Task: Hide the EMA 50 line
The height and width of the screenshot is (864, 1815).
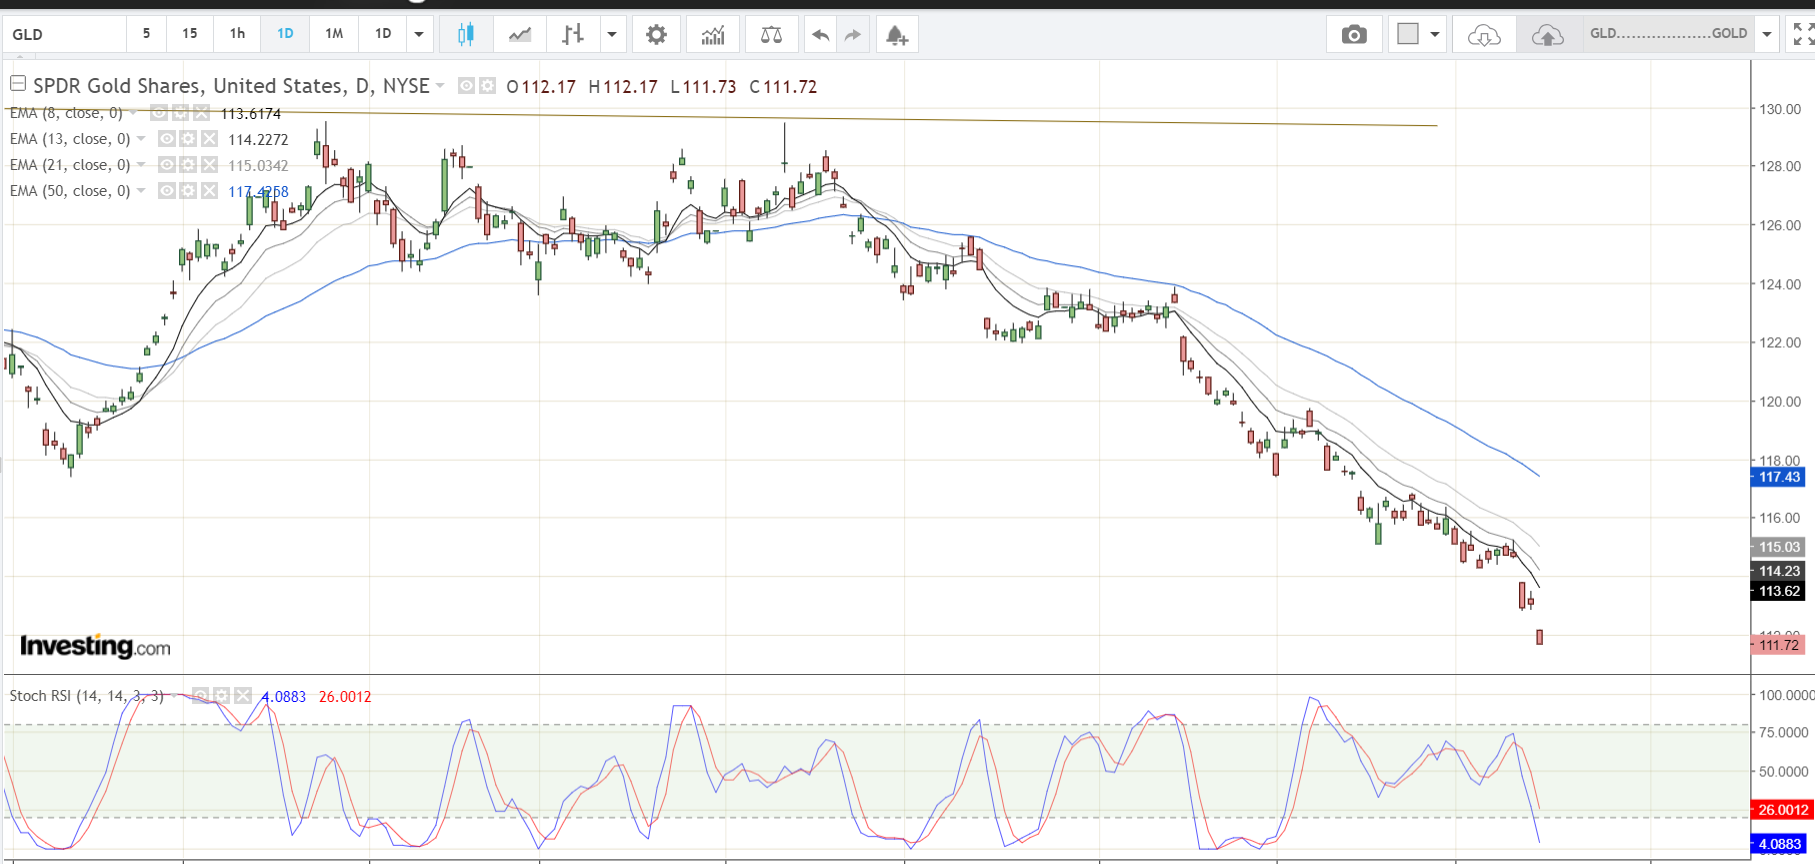Action: (x=167, y=191)
